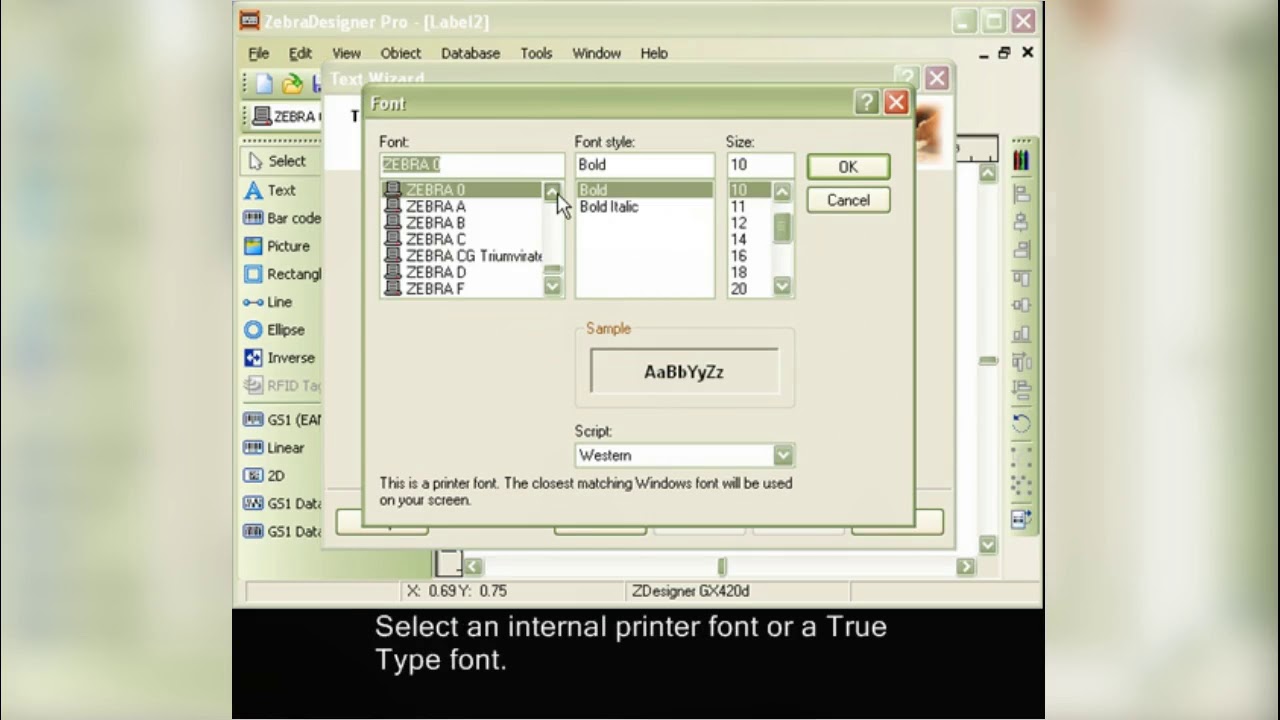
Task: Click Cancel in Font dialog
Action: pos(848,200)
